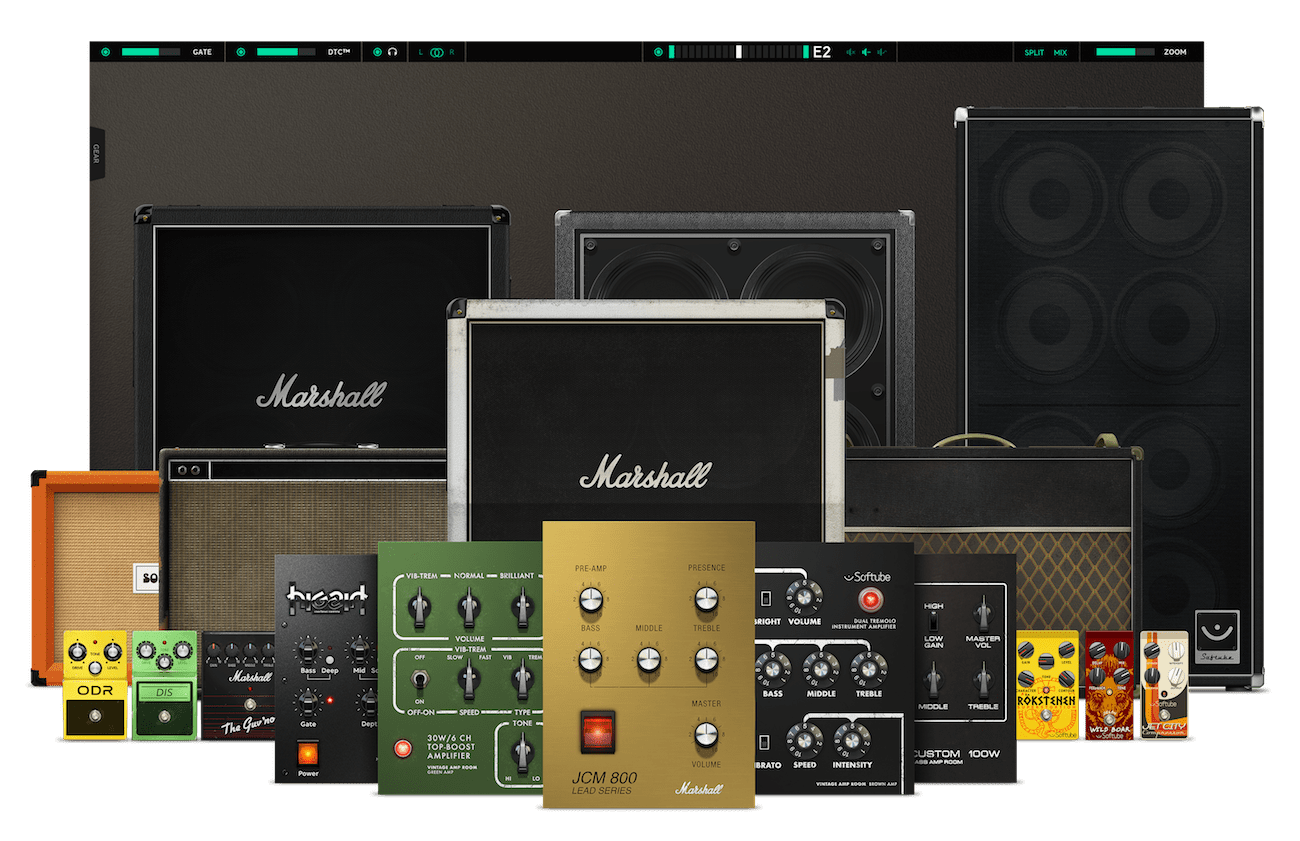This screenshot has width=1300, height=841.
Task: Stomp the DIS pedal footswitch
Action: 164,716
